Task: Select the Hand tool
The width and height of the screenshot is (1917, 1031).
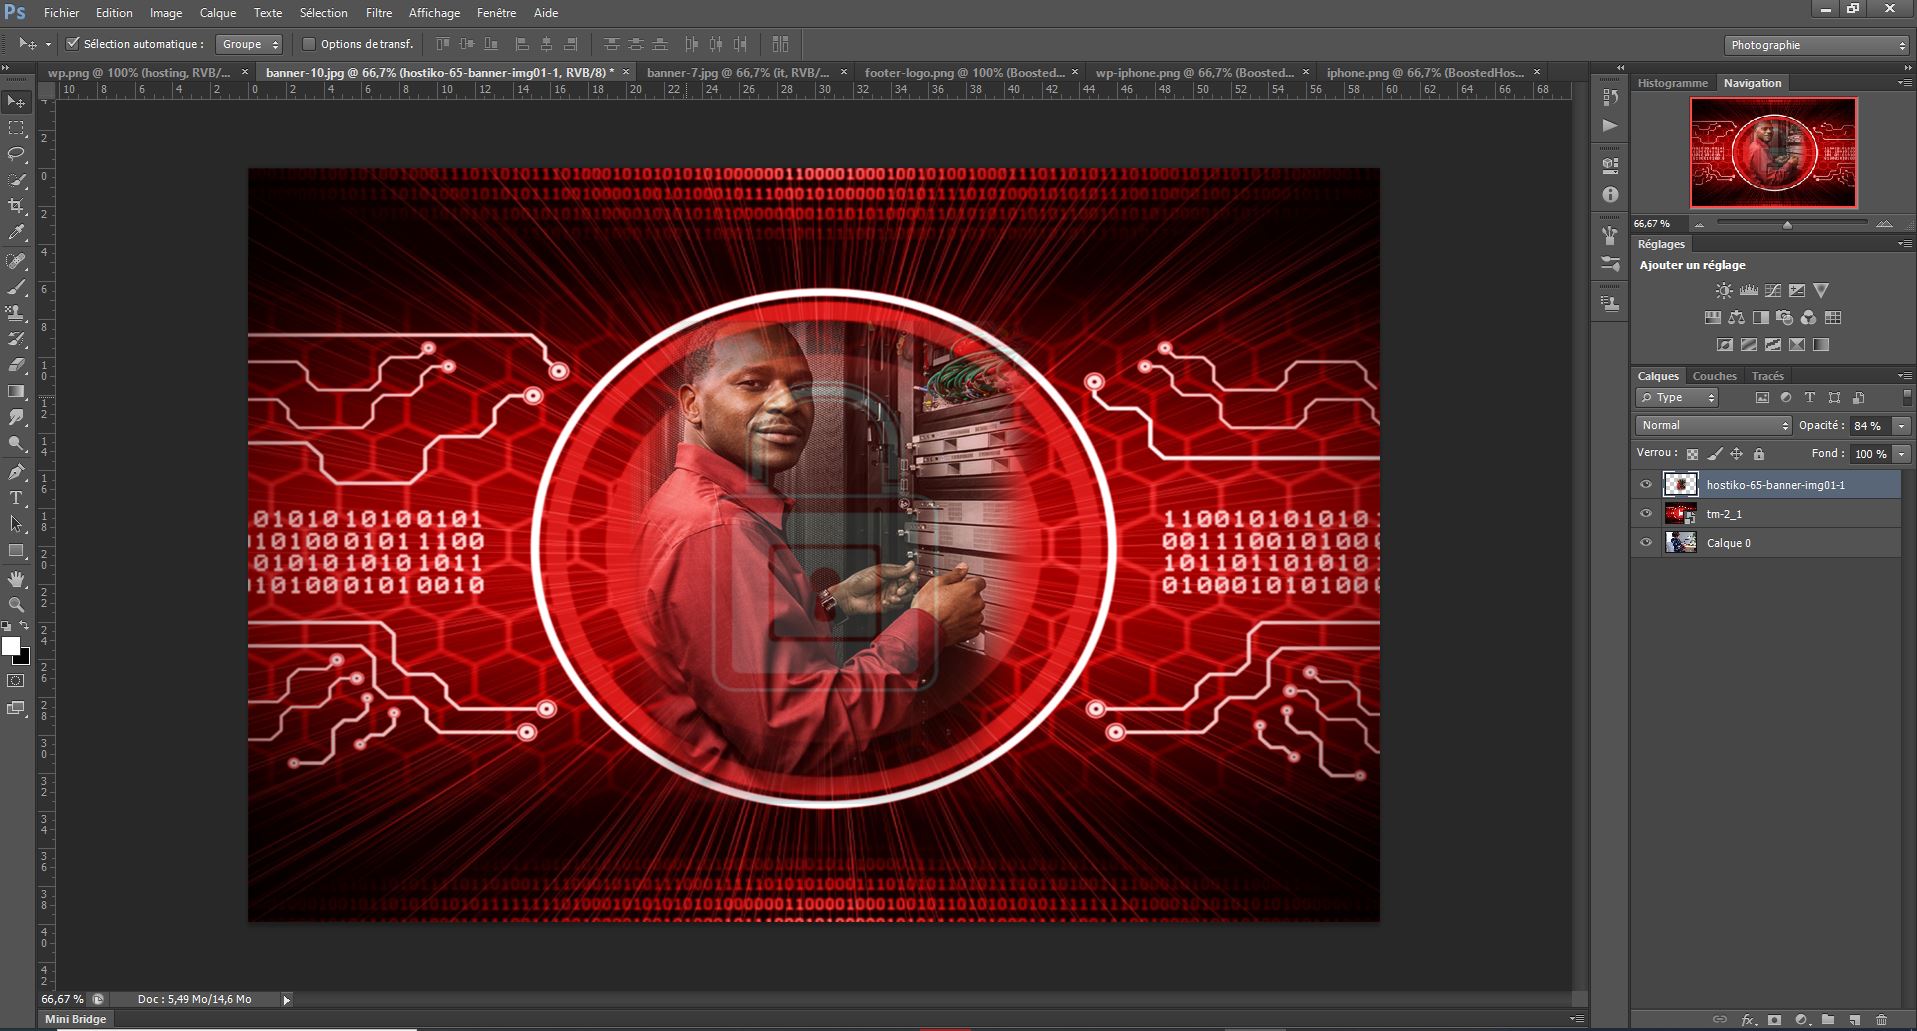Action: [x=16, y=579]
